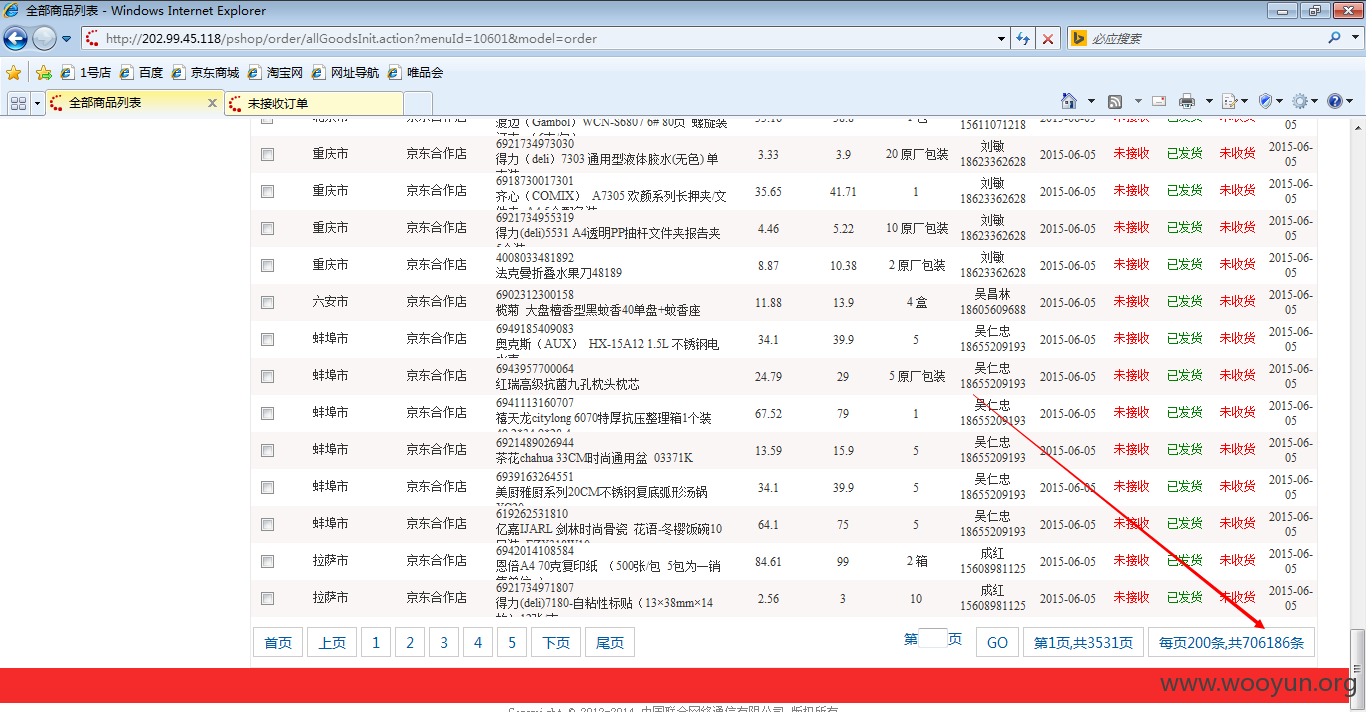The width and height of the screenshot is (1366, 712).
Task: Tick checkbox for 得力 7303 液体胶水 row
Action: click(267, 154)
